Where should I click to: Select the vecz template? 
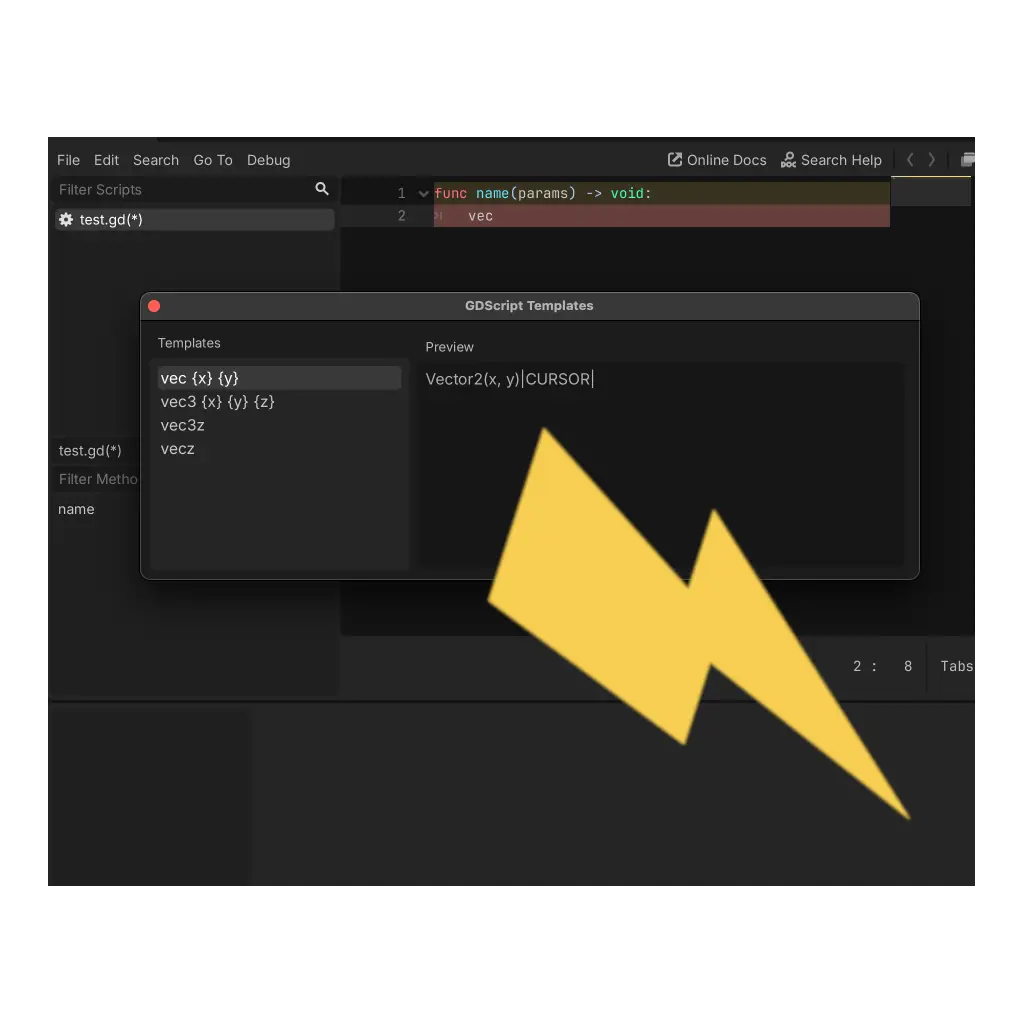click(x=178, y=449)
